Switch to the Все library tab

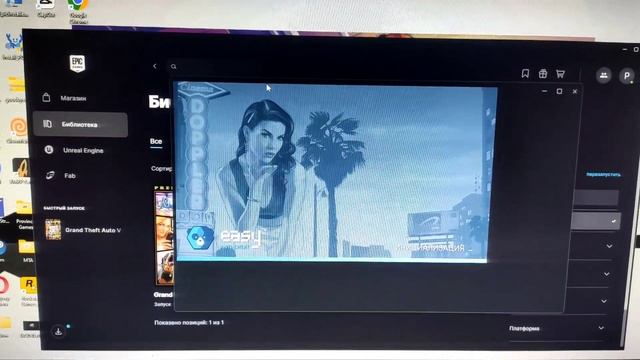click(x=156, y=142)
